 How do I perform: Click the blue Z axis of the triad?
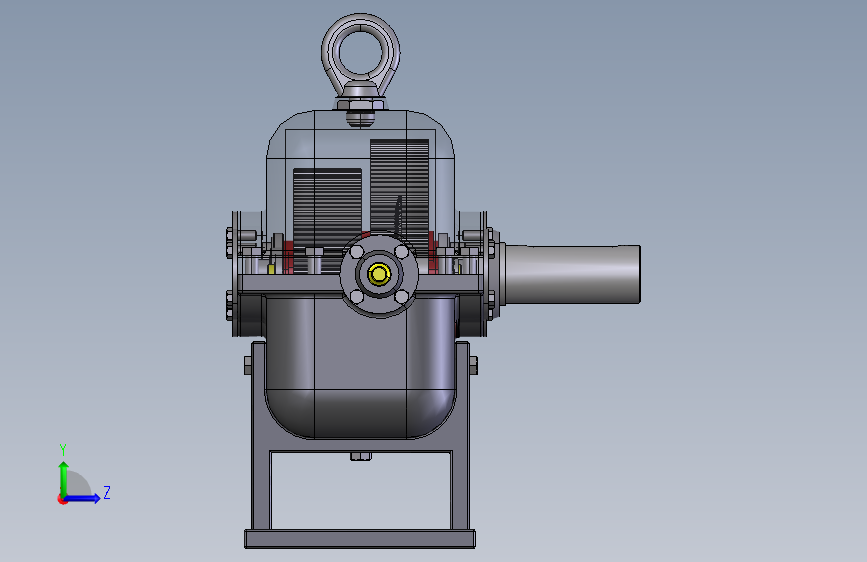tap(83, 498)
